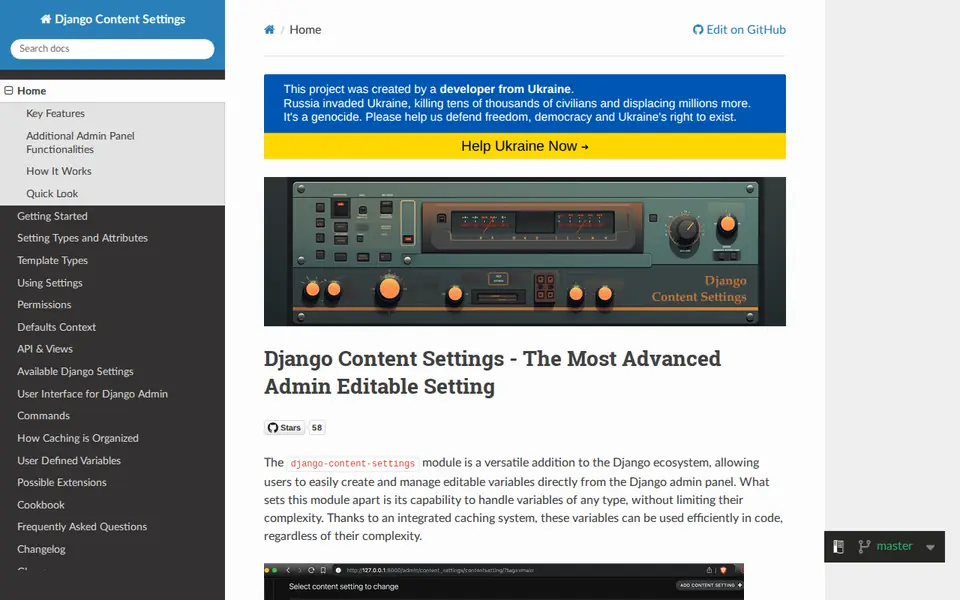Click the home icon in the breadcrumb
Image resolution: width=960 pixels, height=600 pixels.
point(269,30)
